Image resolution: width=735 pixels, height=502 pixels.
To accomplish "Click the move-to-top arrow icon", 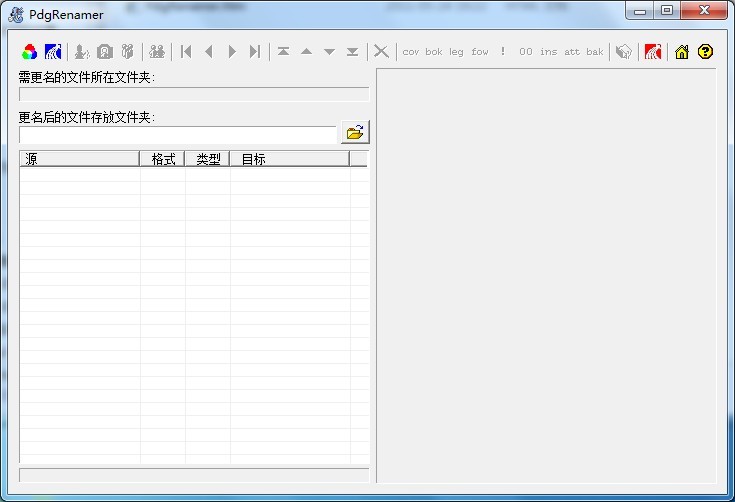I will pyautogui.click(x=284, y=52).
